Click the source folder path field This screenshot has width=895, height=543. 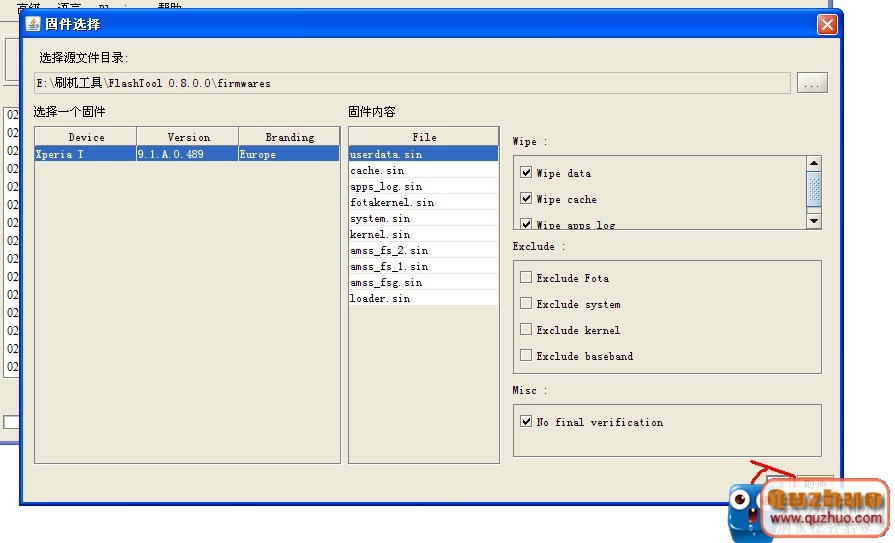coord(412,83)
